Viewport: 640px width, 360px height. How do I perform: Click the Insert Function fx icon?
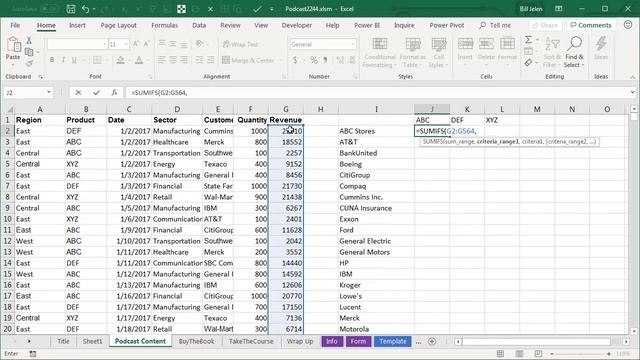[x=114, y=93]
